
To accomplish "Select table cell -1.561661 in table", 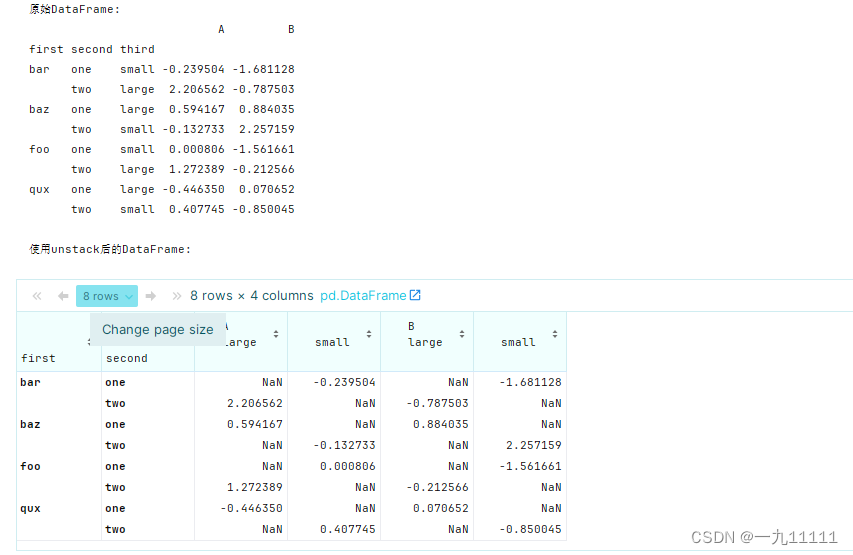I will 530,466.
